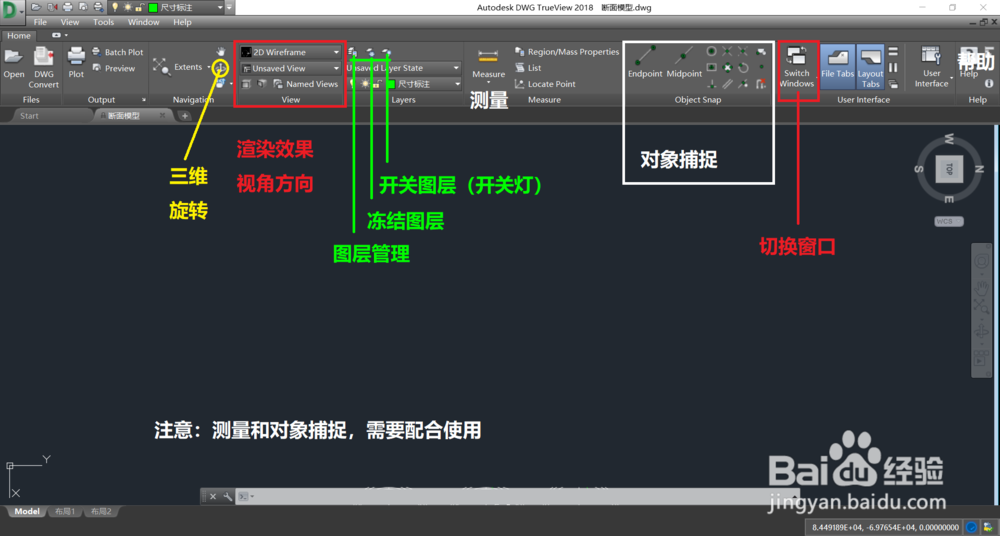The image size is (1000, 536).
Task: Click the List measure command
Action: tap(528, 68)
